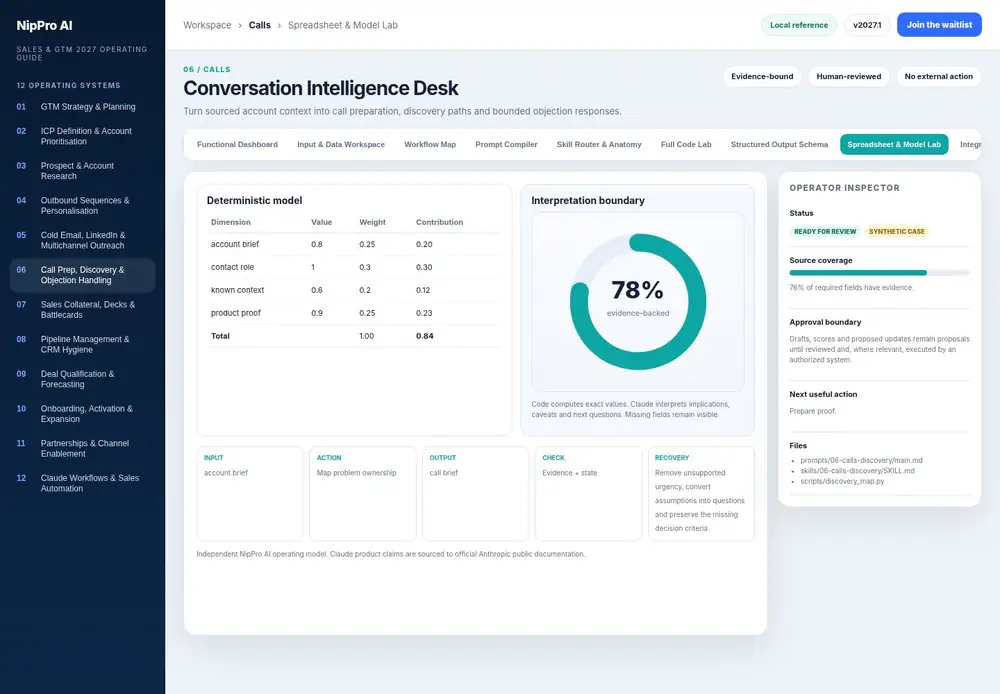The height and width of the screenshot is (694, 1000).
Task: Go to Prospect & Account Research
Action: pos(82,170)
